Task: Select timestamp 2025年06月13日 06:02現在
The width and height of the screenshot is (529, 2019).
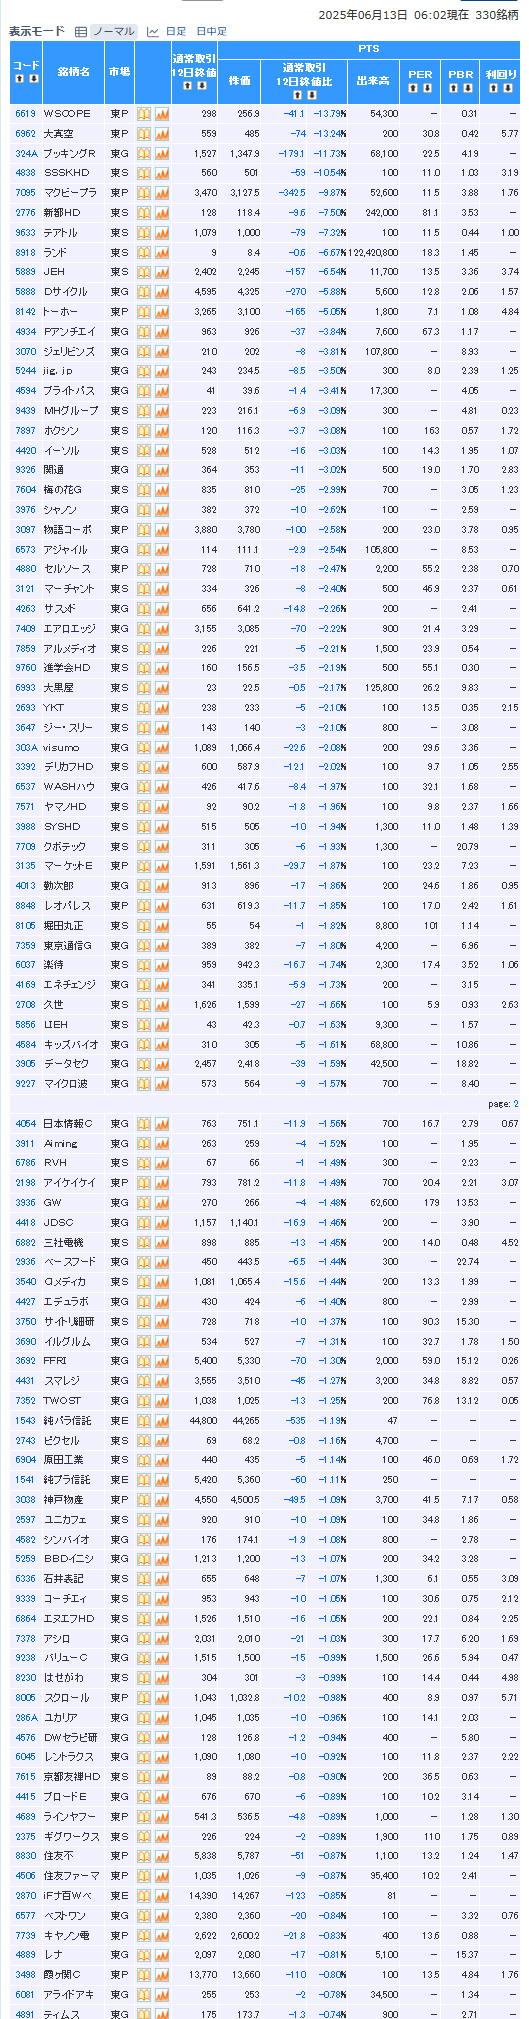Action: [393, 14]
